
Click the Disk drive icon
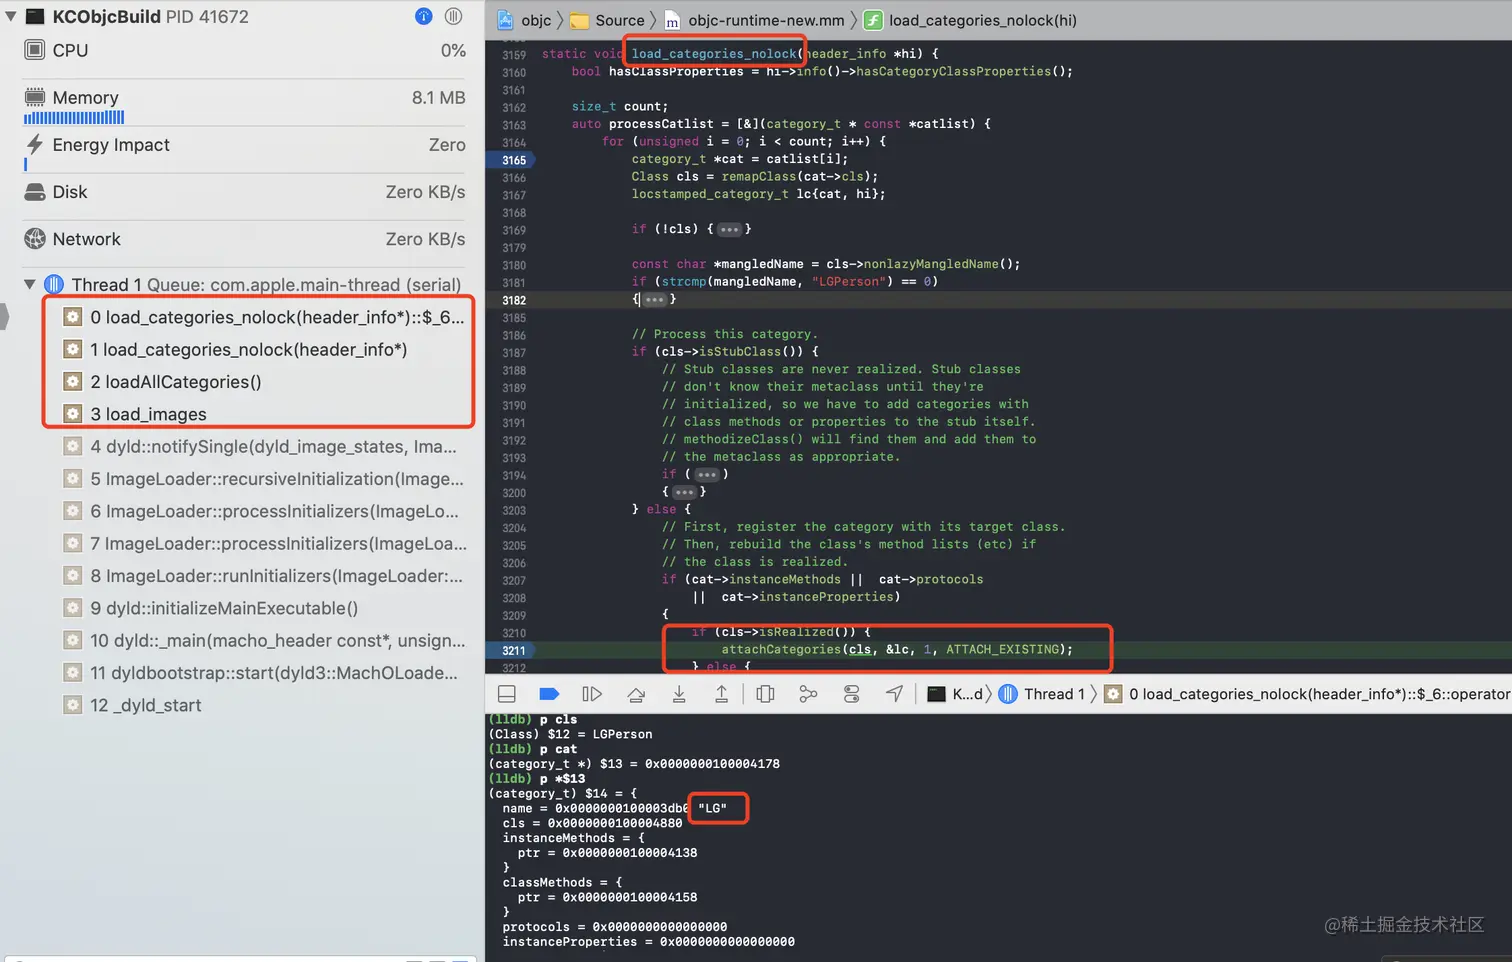click(x=35, y=192)
